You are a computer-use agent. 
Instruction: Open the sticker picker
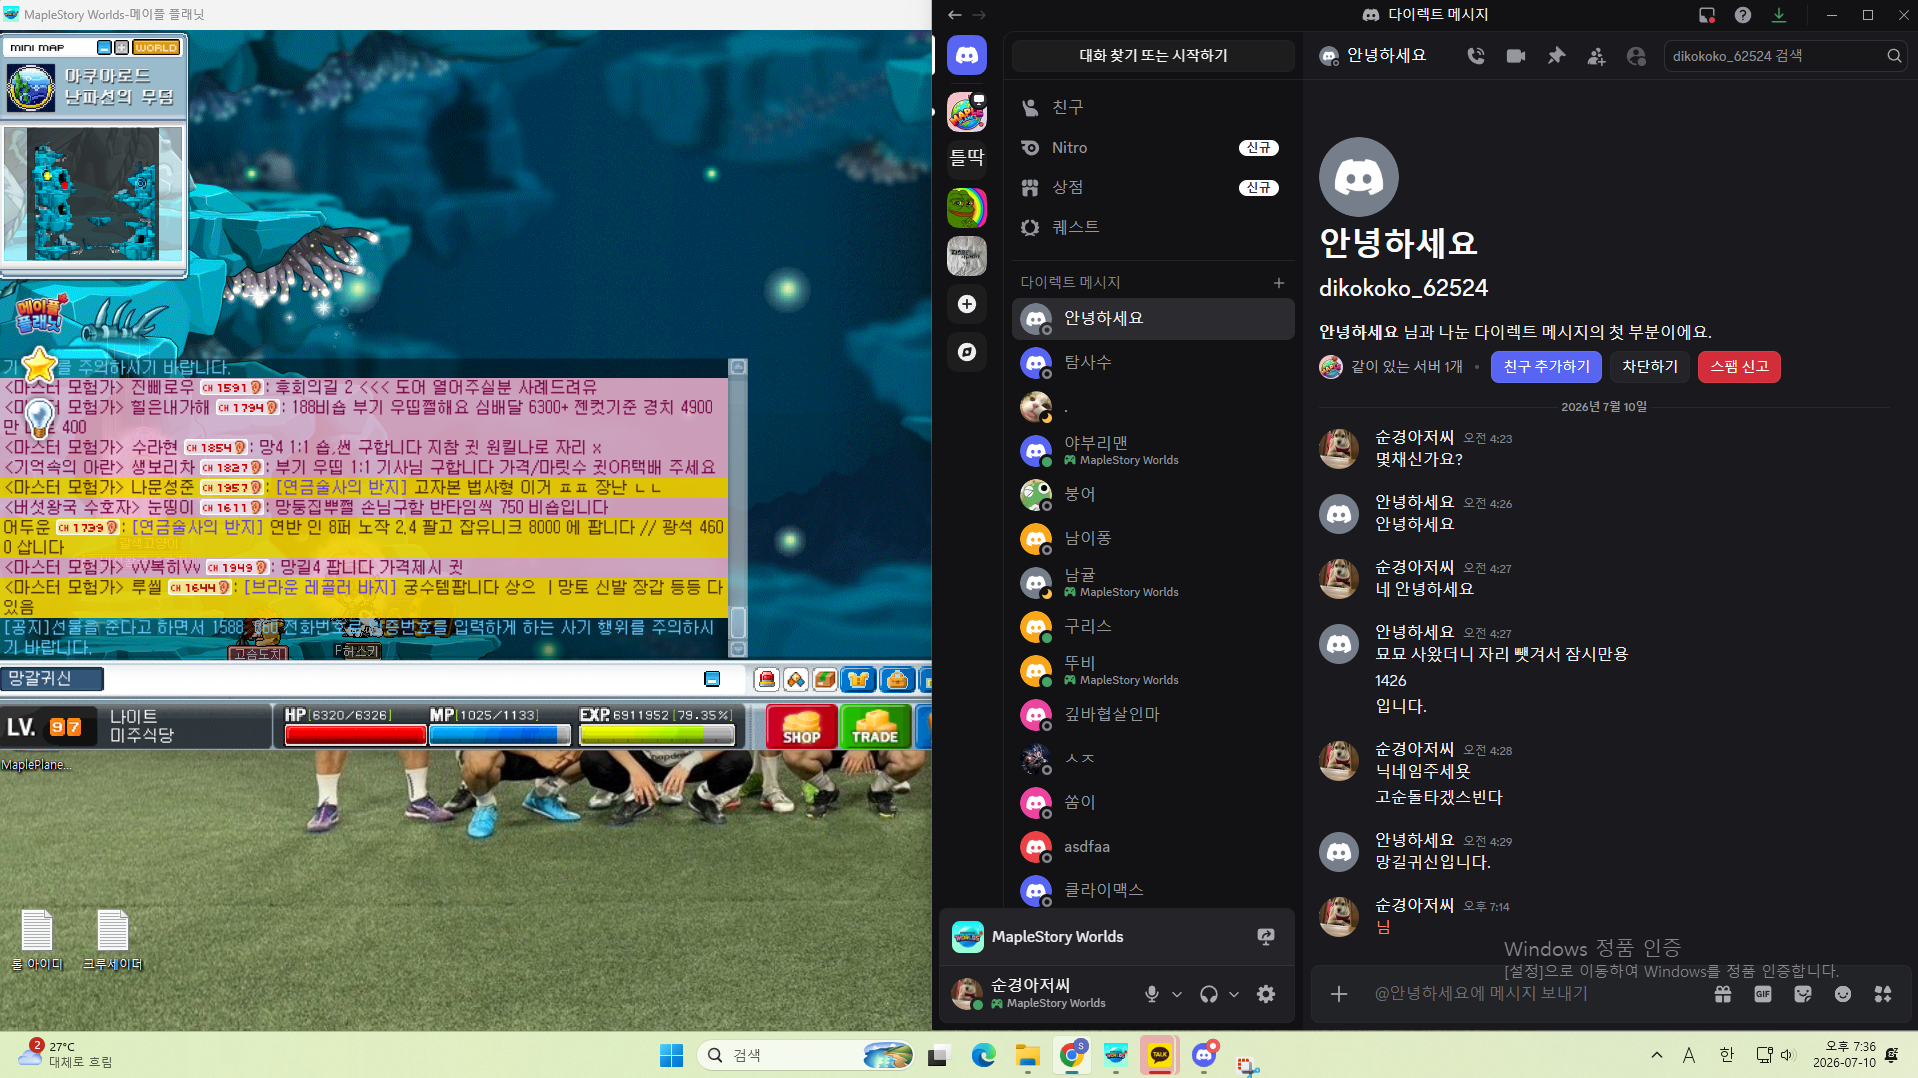tap(1803, 994)
